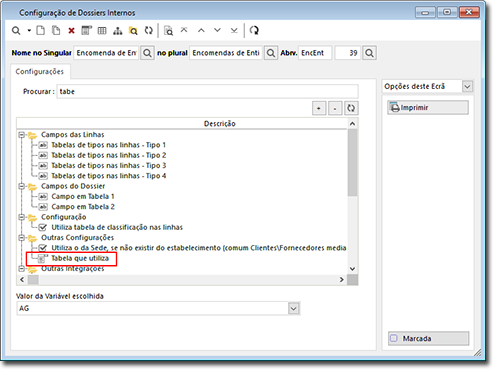
Task: Create a new record with the blank page icon
Action: point(41,31)
